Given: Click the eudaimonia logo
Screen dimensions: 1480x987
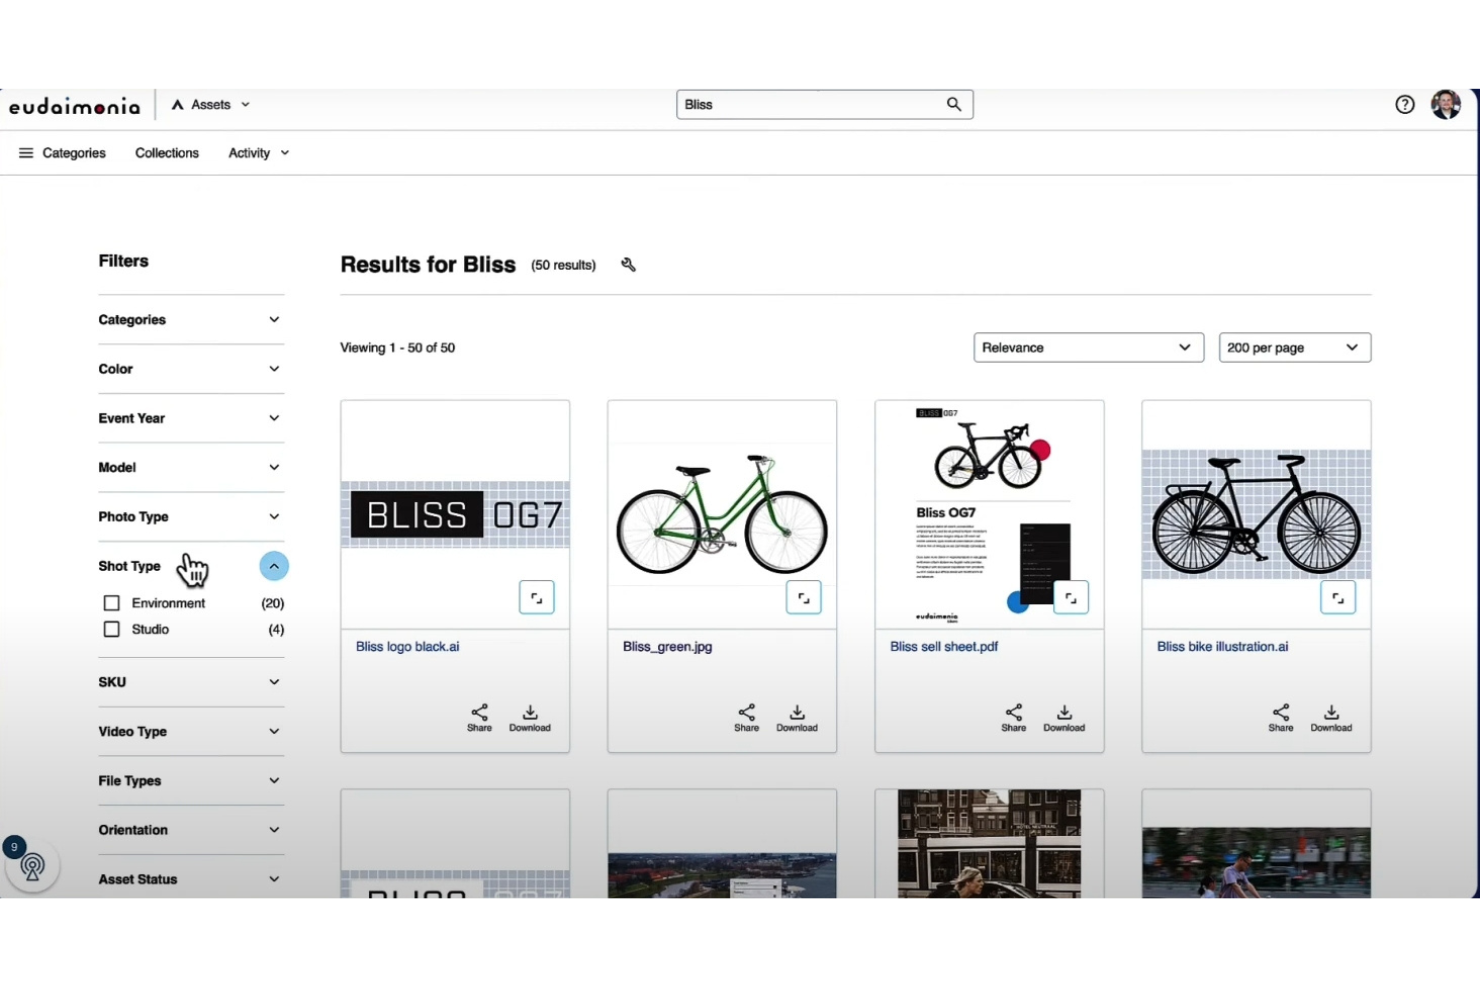Looking at the screenshot, I should (x=75, y=106).
